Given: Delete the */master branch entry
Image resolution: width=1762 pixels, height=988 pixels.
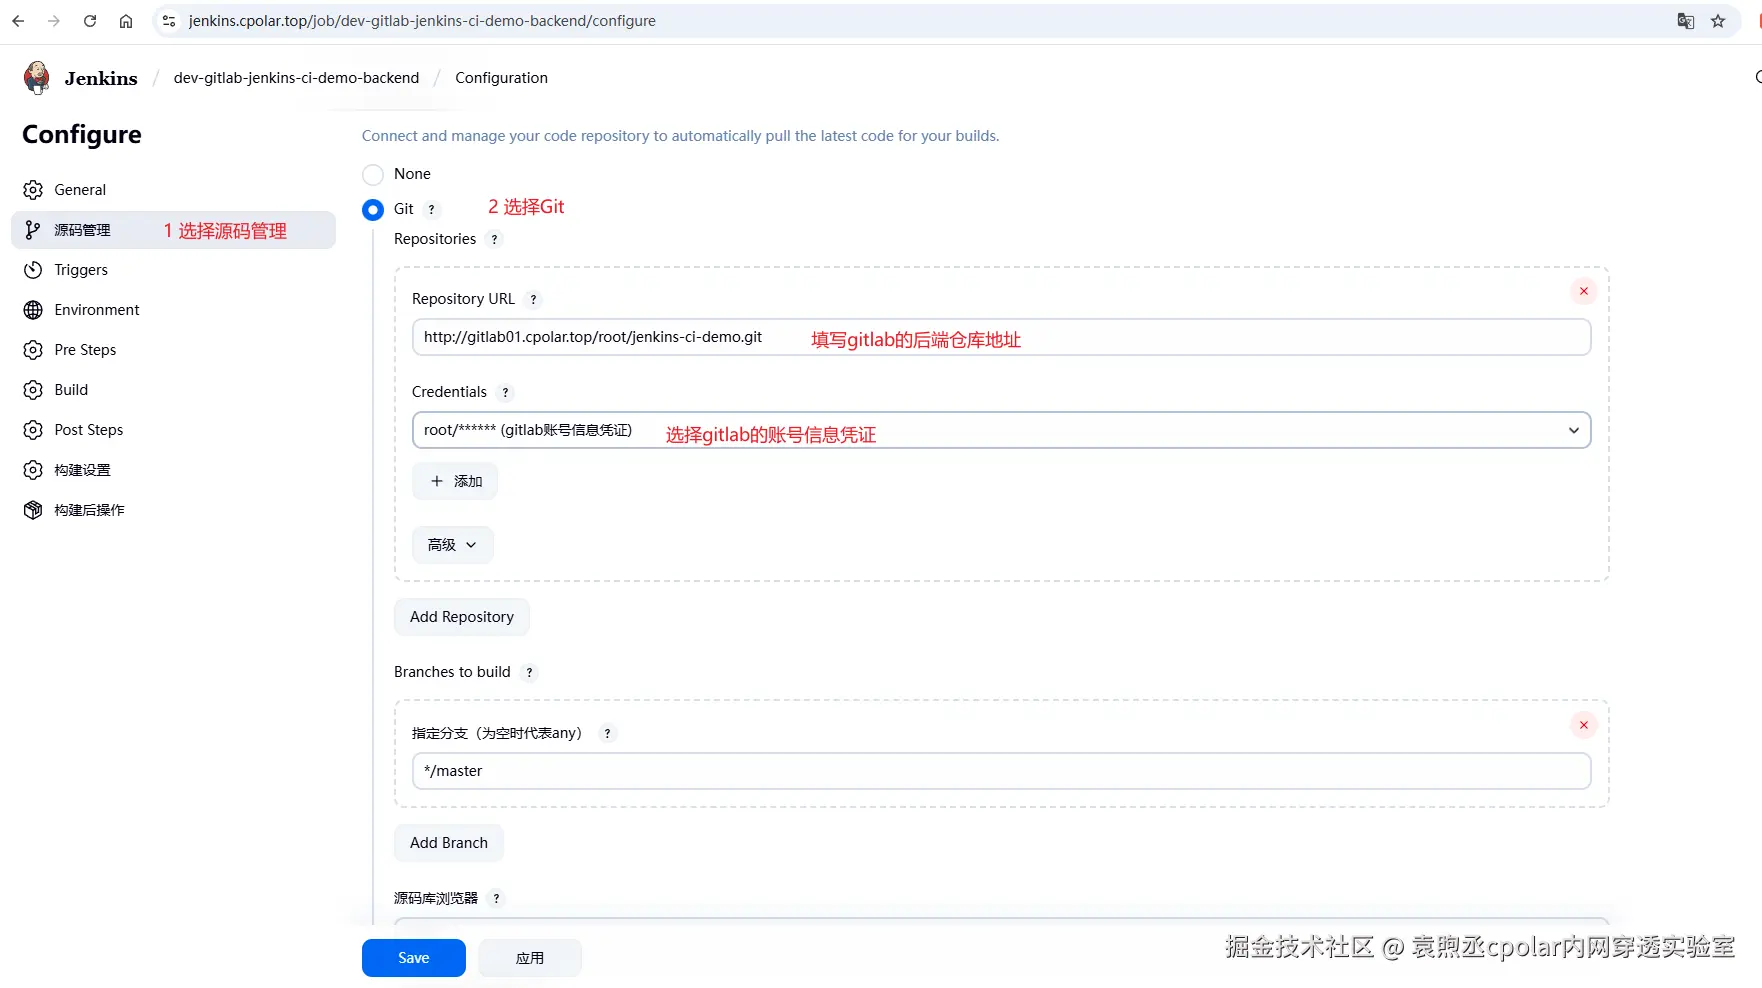Looking at the screenshot, I should (x=1584, y=725).
